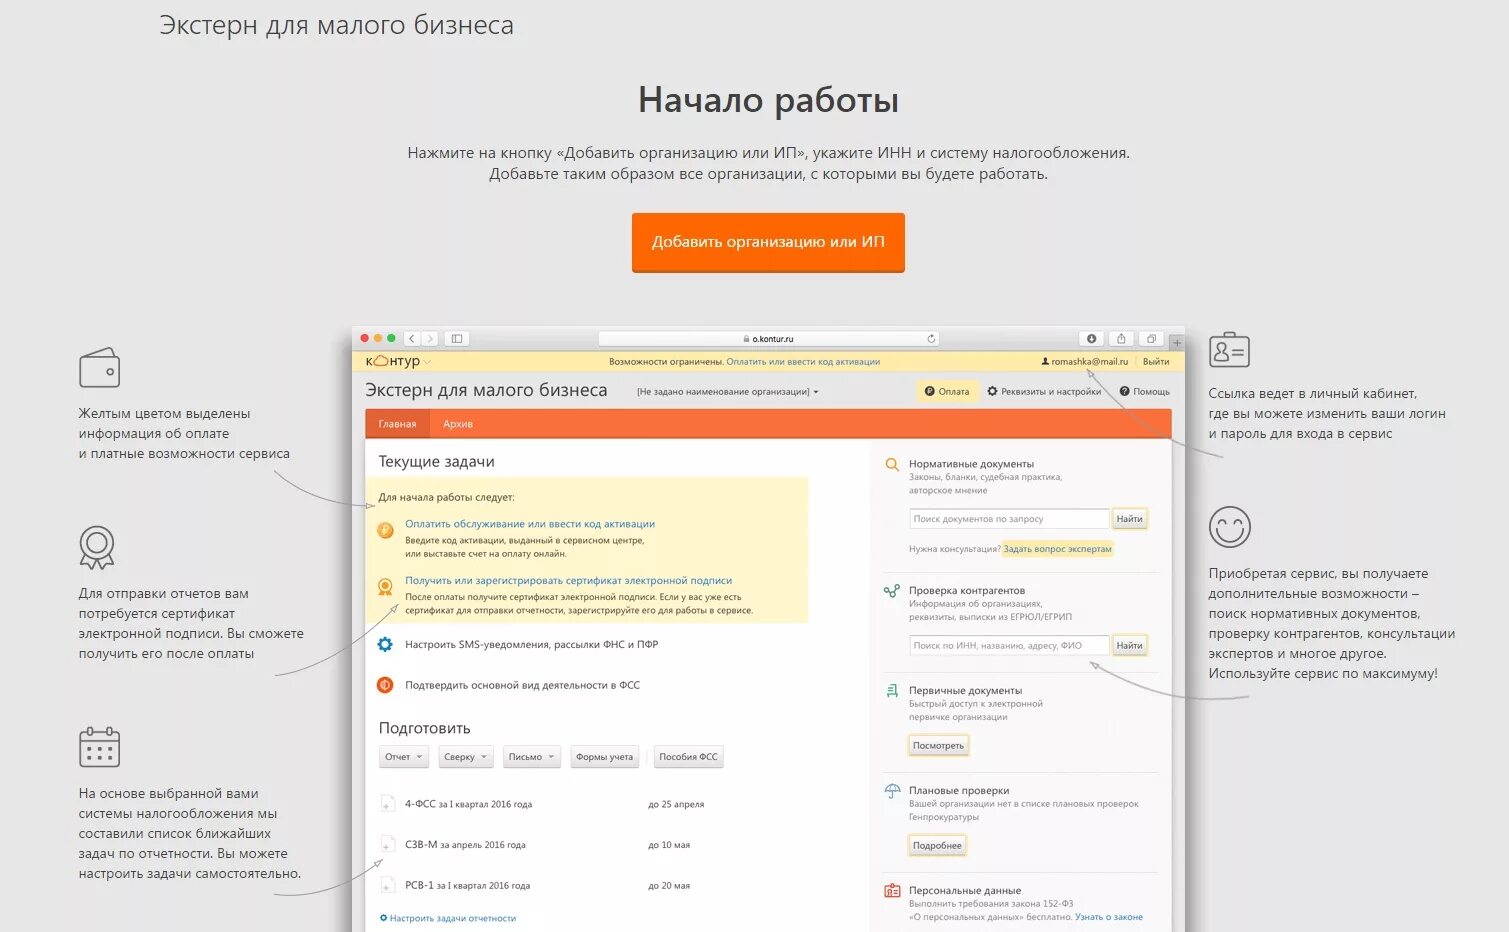1509x932 pixels.
Task: Open the Отчет dropdown under Подготовить
Action: pyautogui.click(x=403, y=757)
